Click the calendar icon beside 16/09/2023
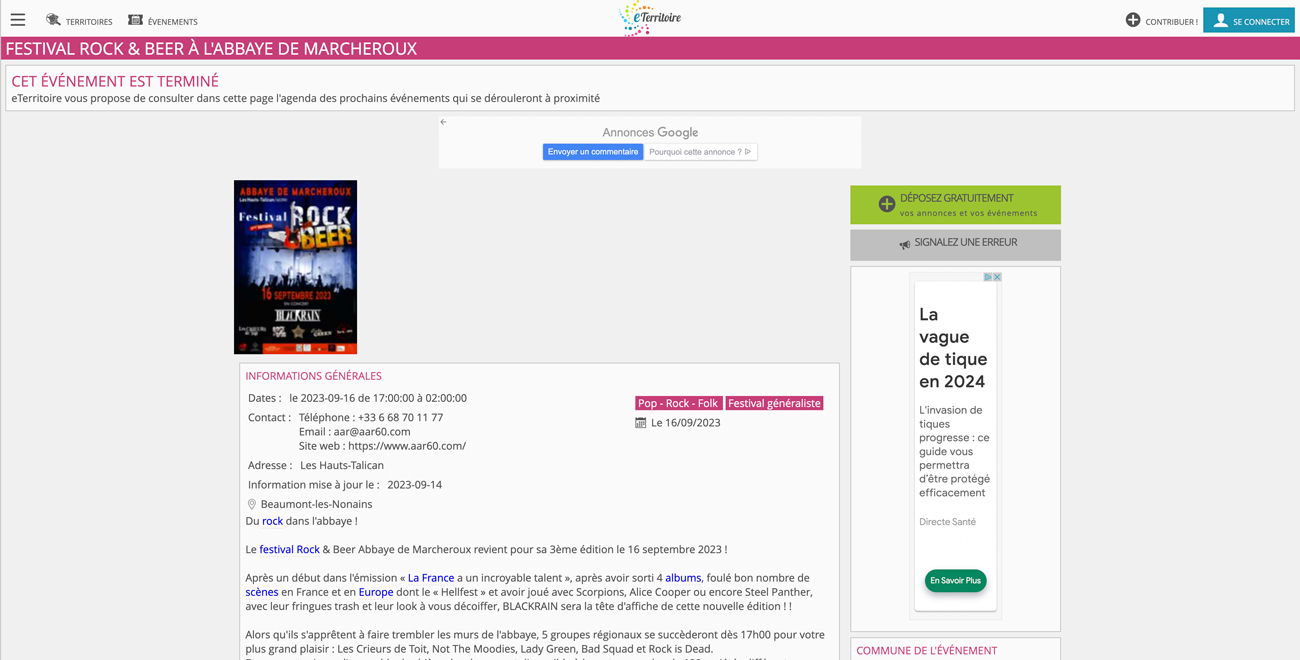The image size is (1300, 660). [641, 423]
